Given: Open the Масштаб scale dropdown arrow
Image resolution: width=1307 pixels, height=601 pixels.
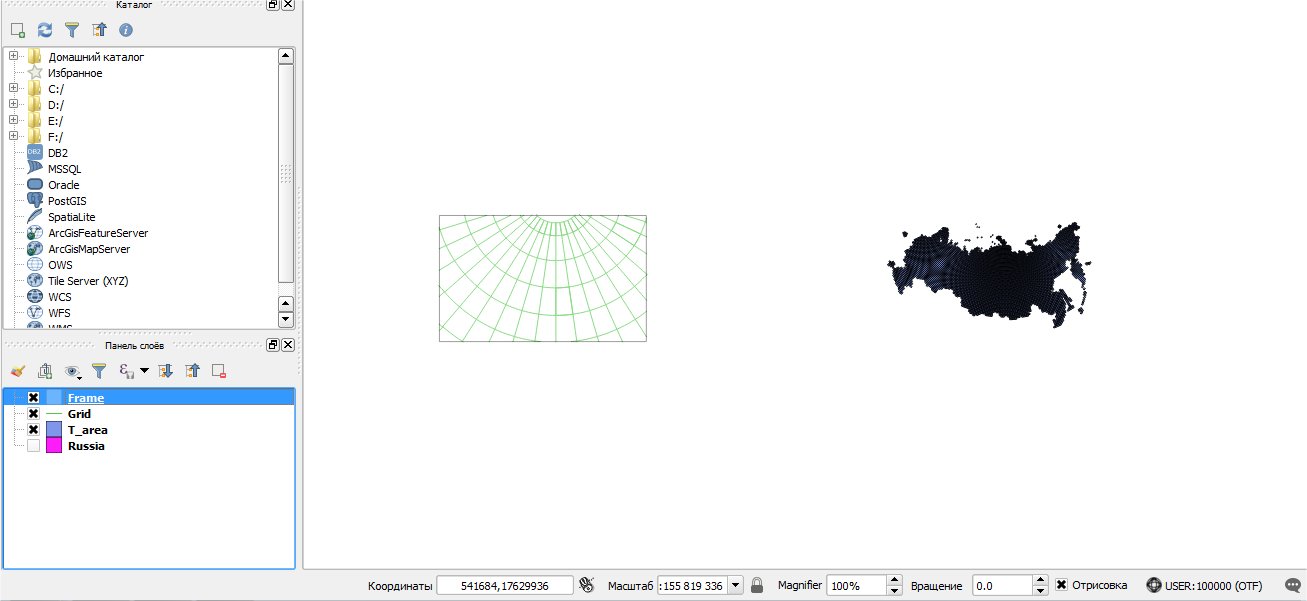Looking at the screenshot, I should coord(736,586).
